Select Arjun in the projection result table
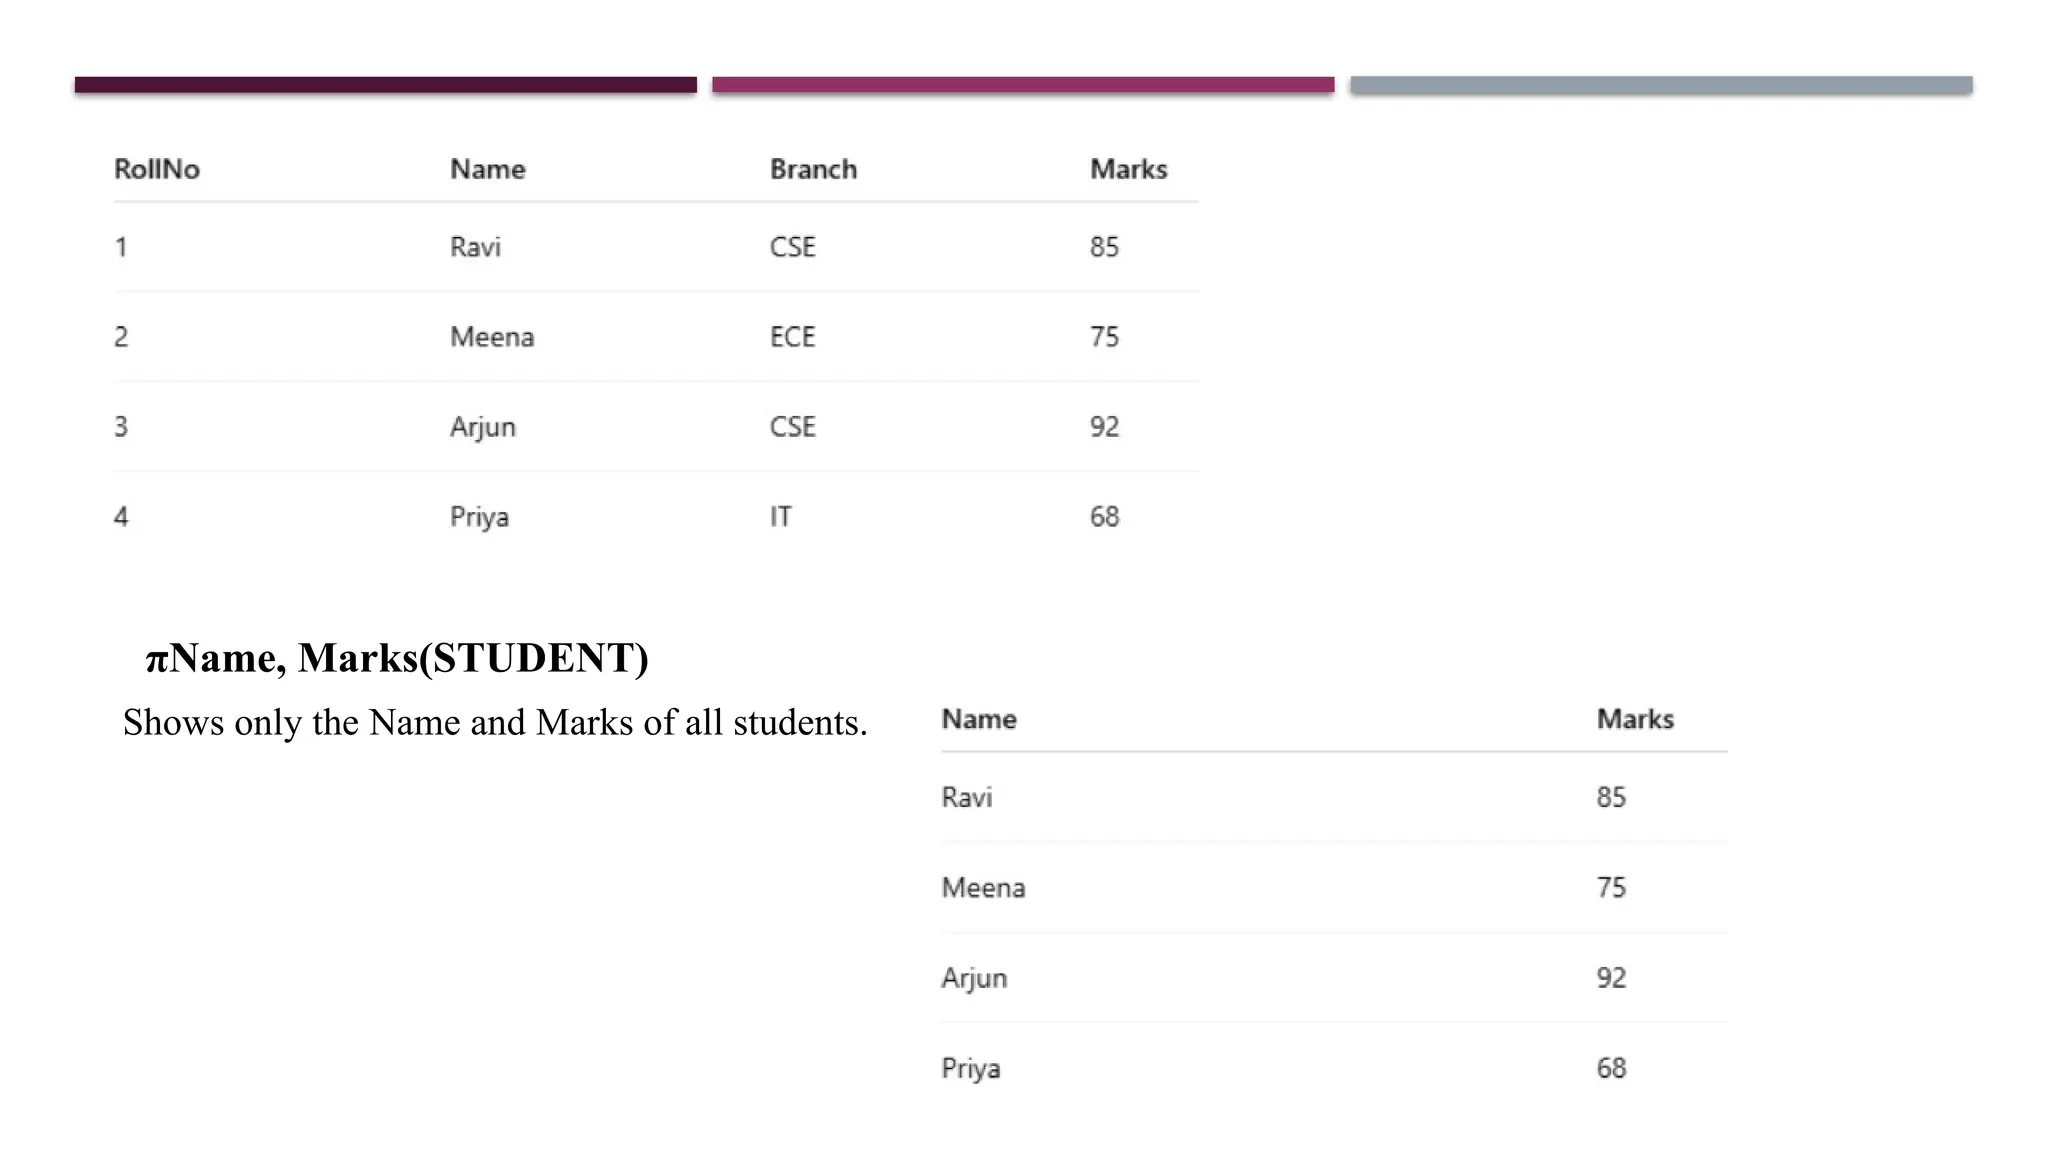 pyautogui.click(x=974, y=979)
